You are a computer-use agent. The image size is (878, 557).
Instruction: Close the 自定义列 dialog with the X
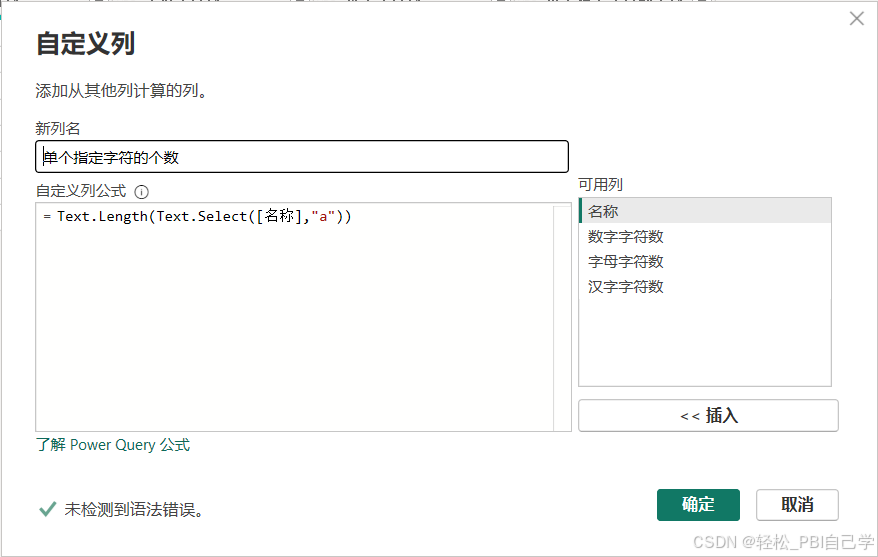856,18
